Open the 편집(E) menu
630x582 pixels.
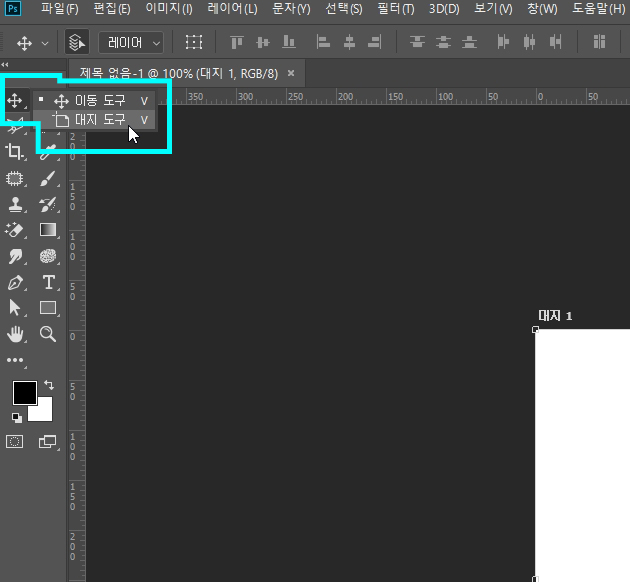(112, 8)
